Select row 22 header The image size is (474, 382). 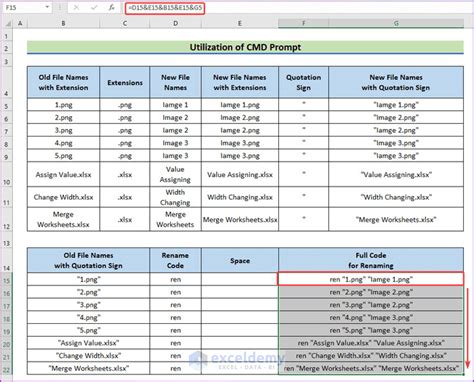coord(6,369)
